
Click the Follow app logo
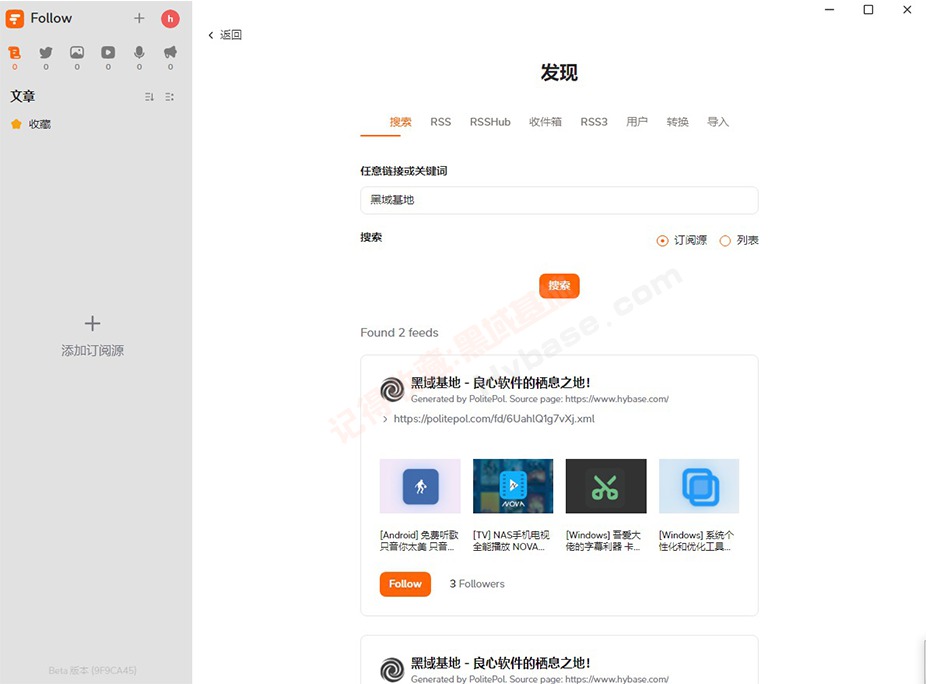(14, 18)
